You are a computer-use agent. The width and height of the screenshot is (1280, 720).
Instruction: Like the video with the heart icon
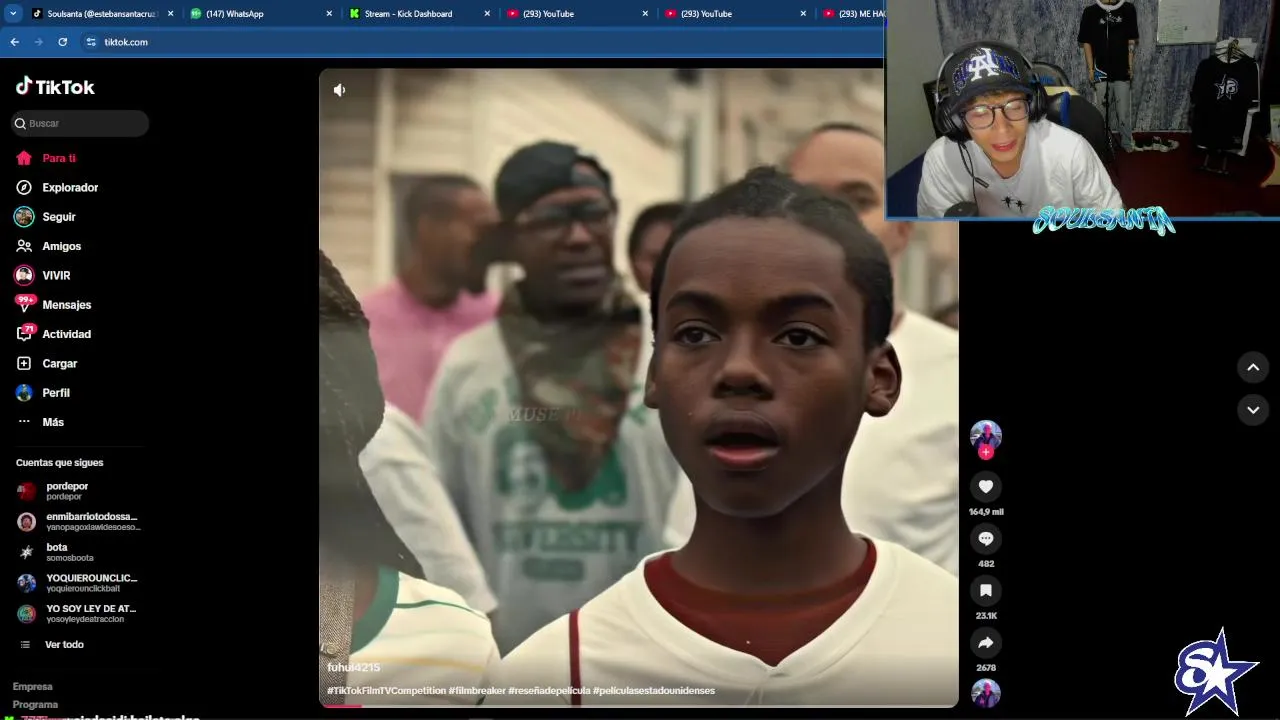point(986,486)
